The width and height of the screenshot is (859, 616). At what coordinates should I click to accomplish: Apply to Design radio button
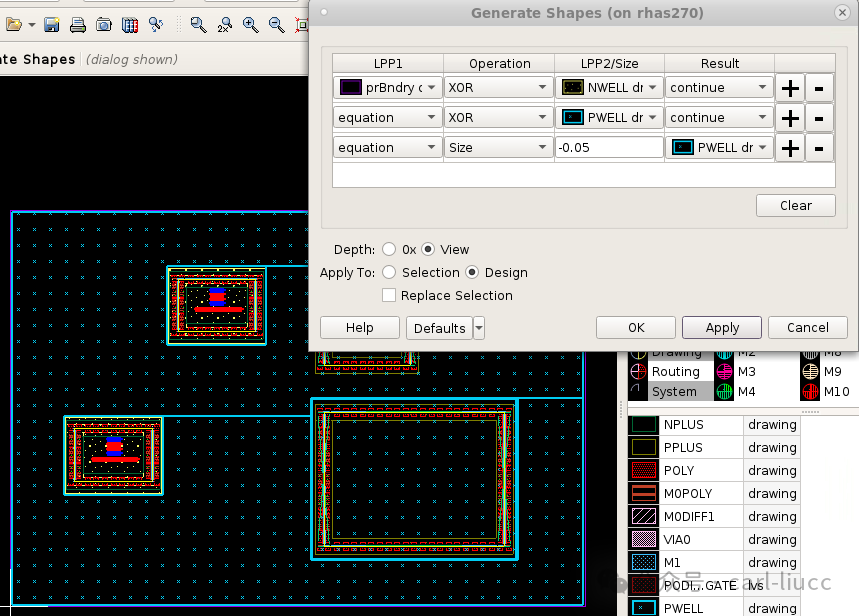pyautogui.click(x=472, y=272)
